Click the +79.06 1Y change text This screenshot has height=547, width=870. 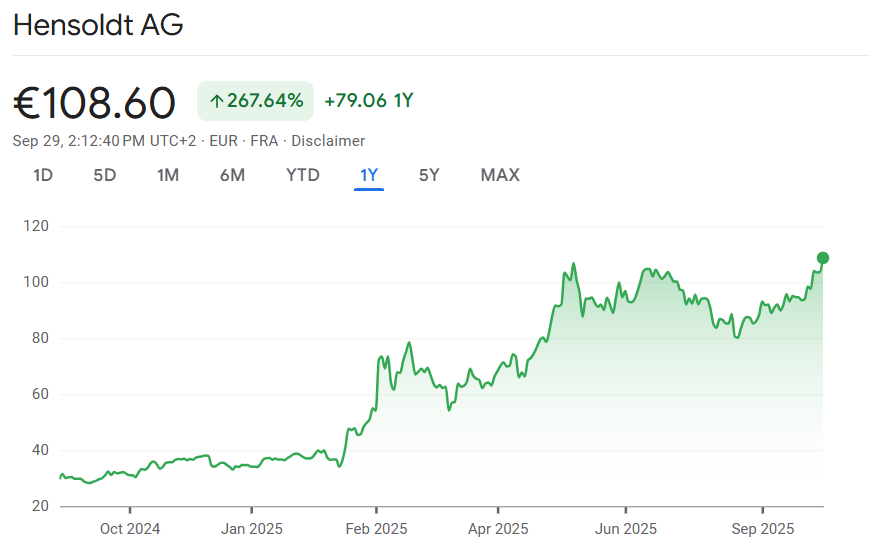tap(369, 100)
